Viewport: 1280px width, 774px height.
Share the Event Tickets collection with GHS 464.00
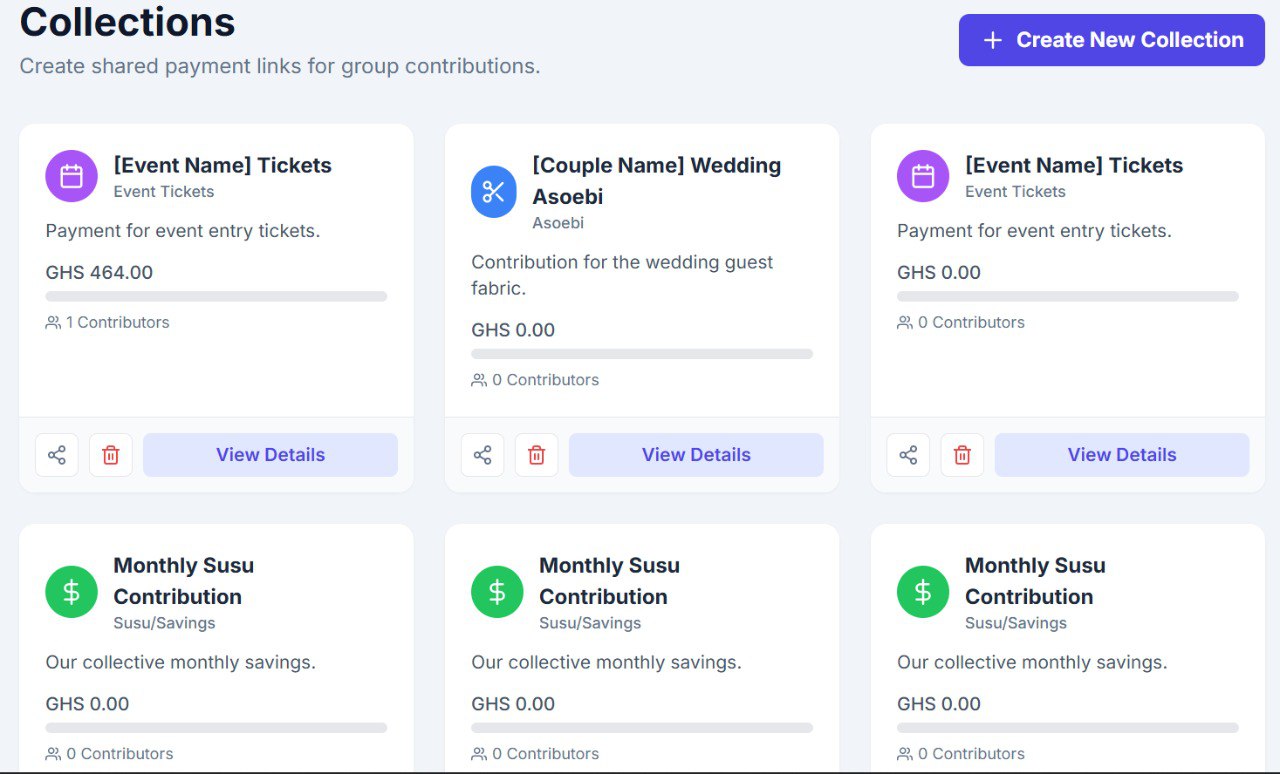click(57, 455)
